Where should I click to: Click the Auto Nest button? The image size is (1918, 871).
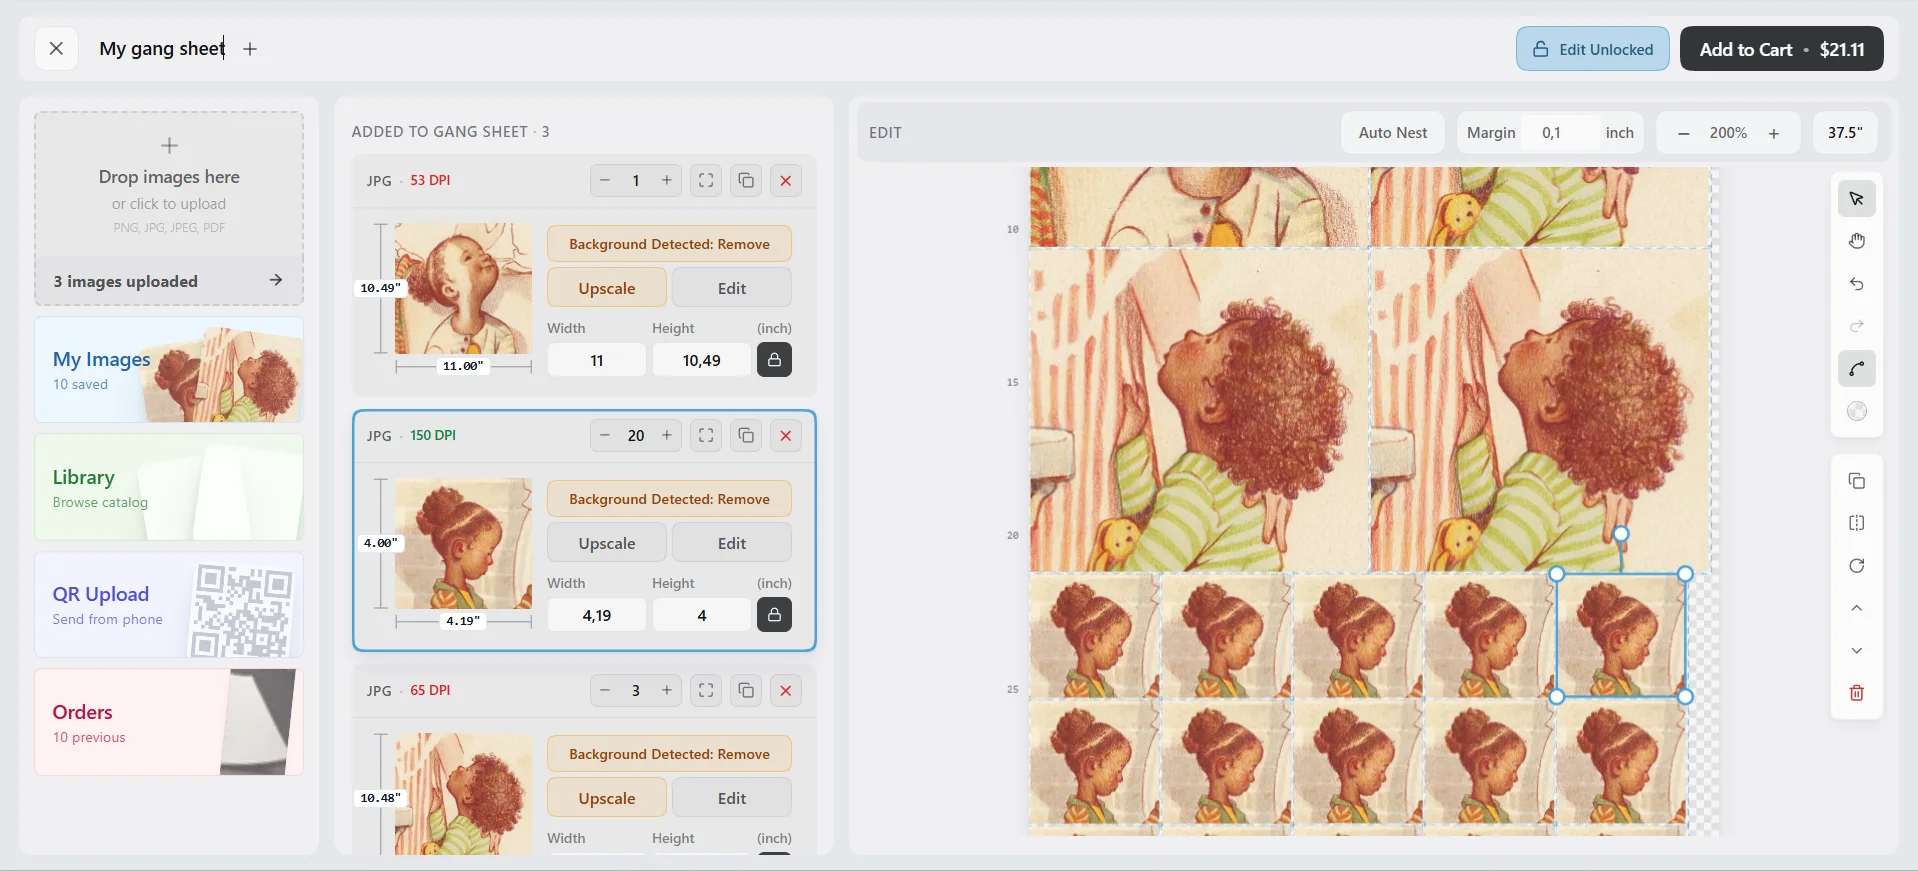point(1392,132)
